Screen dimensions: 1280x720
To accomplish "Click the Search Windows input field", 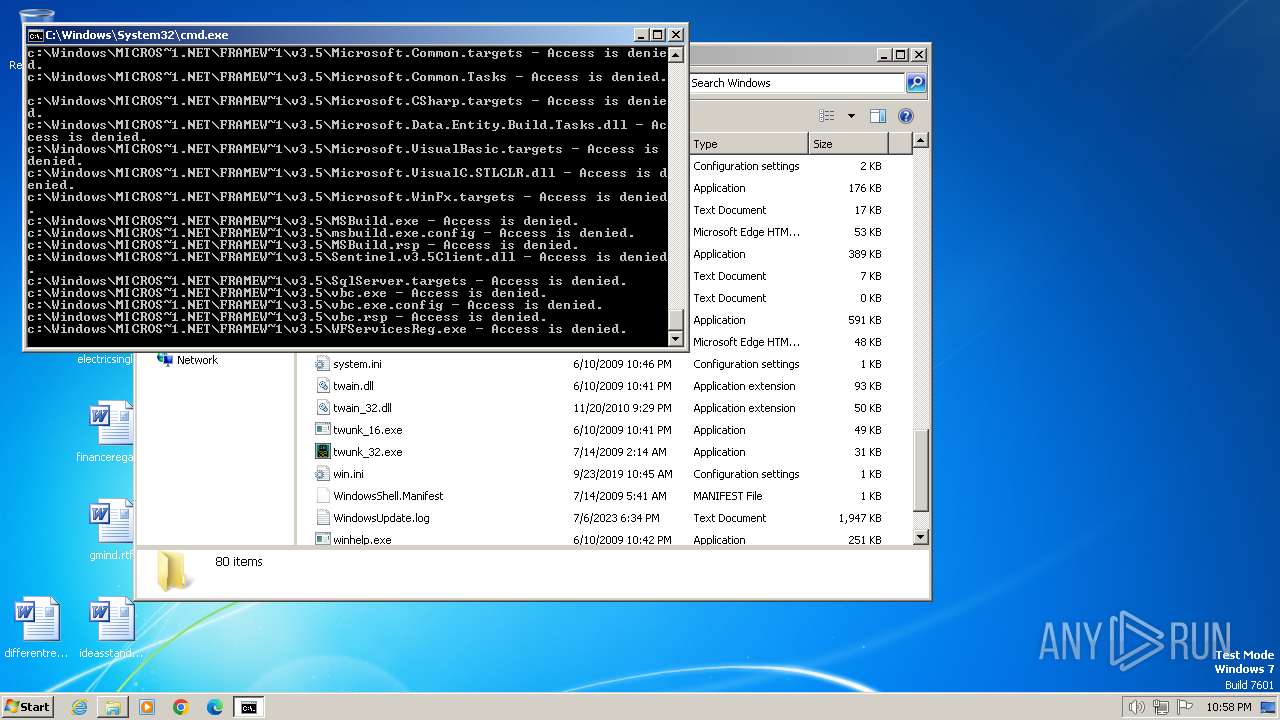I will coord(797,83).
